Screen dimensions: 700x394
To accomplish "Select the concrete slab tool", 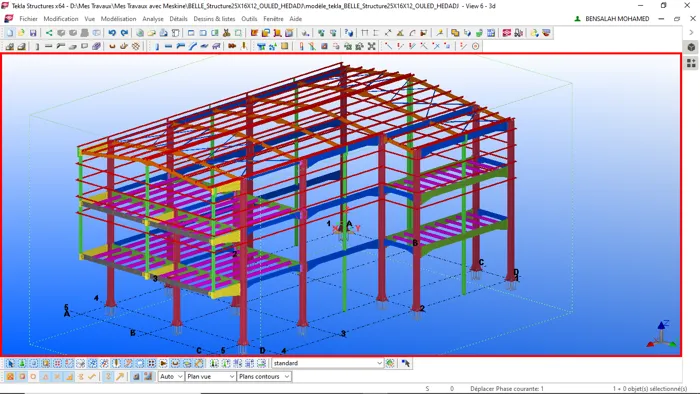I will point(73,46).
